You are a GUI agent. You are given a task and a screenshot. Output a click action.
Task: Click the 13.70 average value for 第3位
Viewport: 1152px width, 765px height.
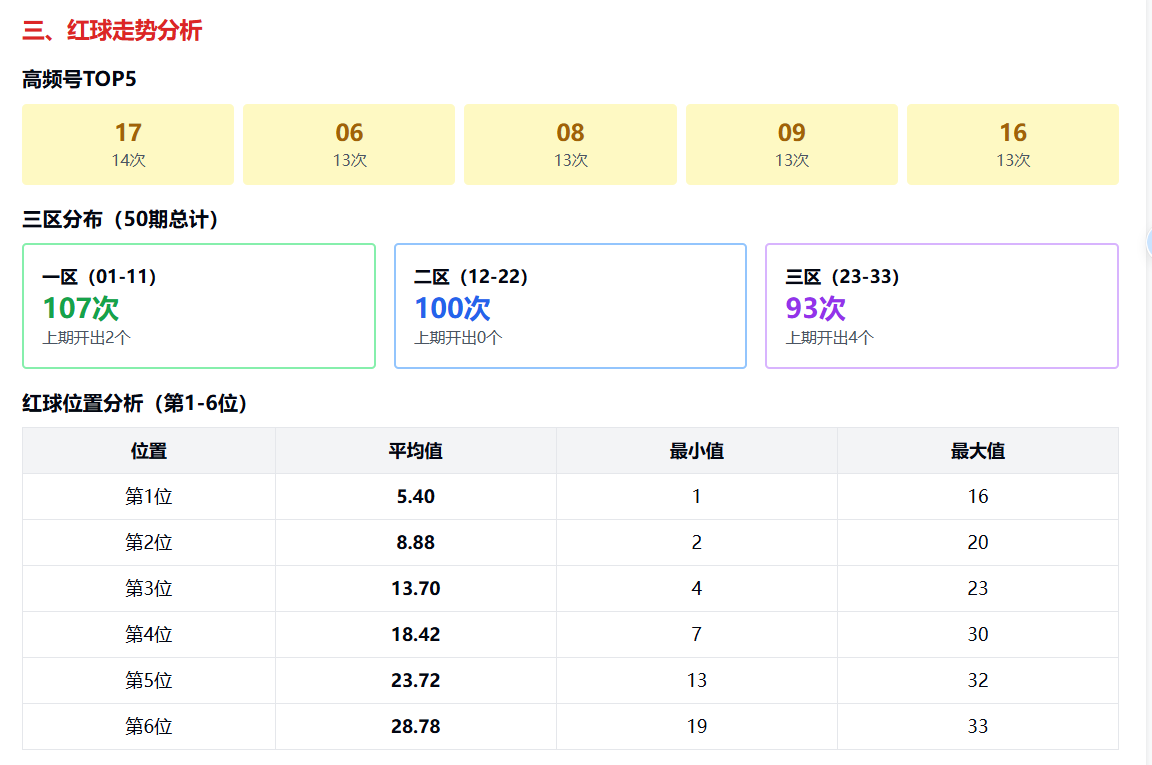tap(416, 589)
